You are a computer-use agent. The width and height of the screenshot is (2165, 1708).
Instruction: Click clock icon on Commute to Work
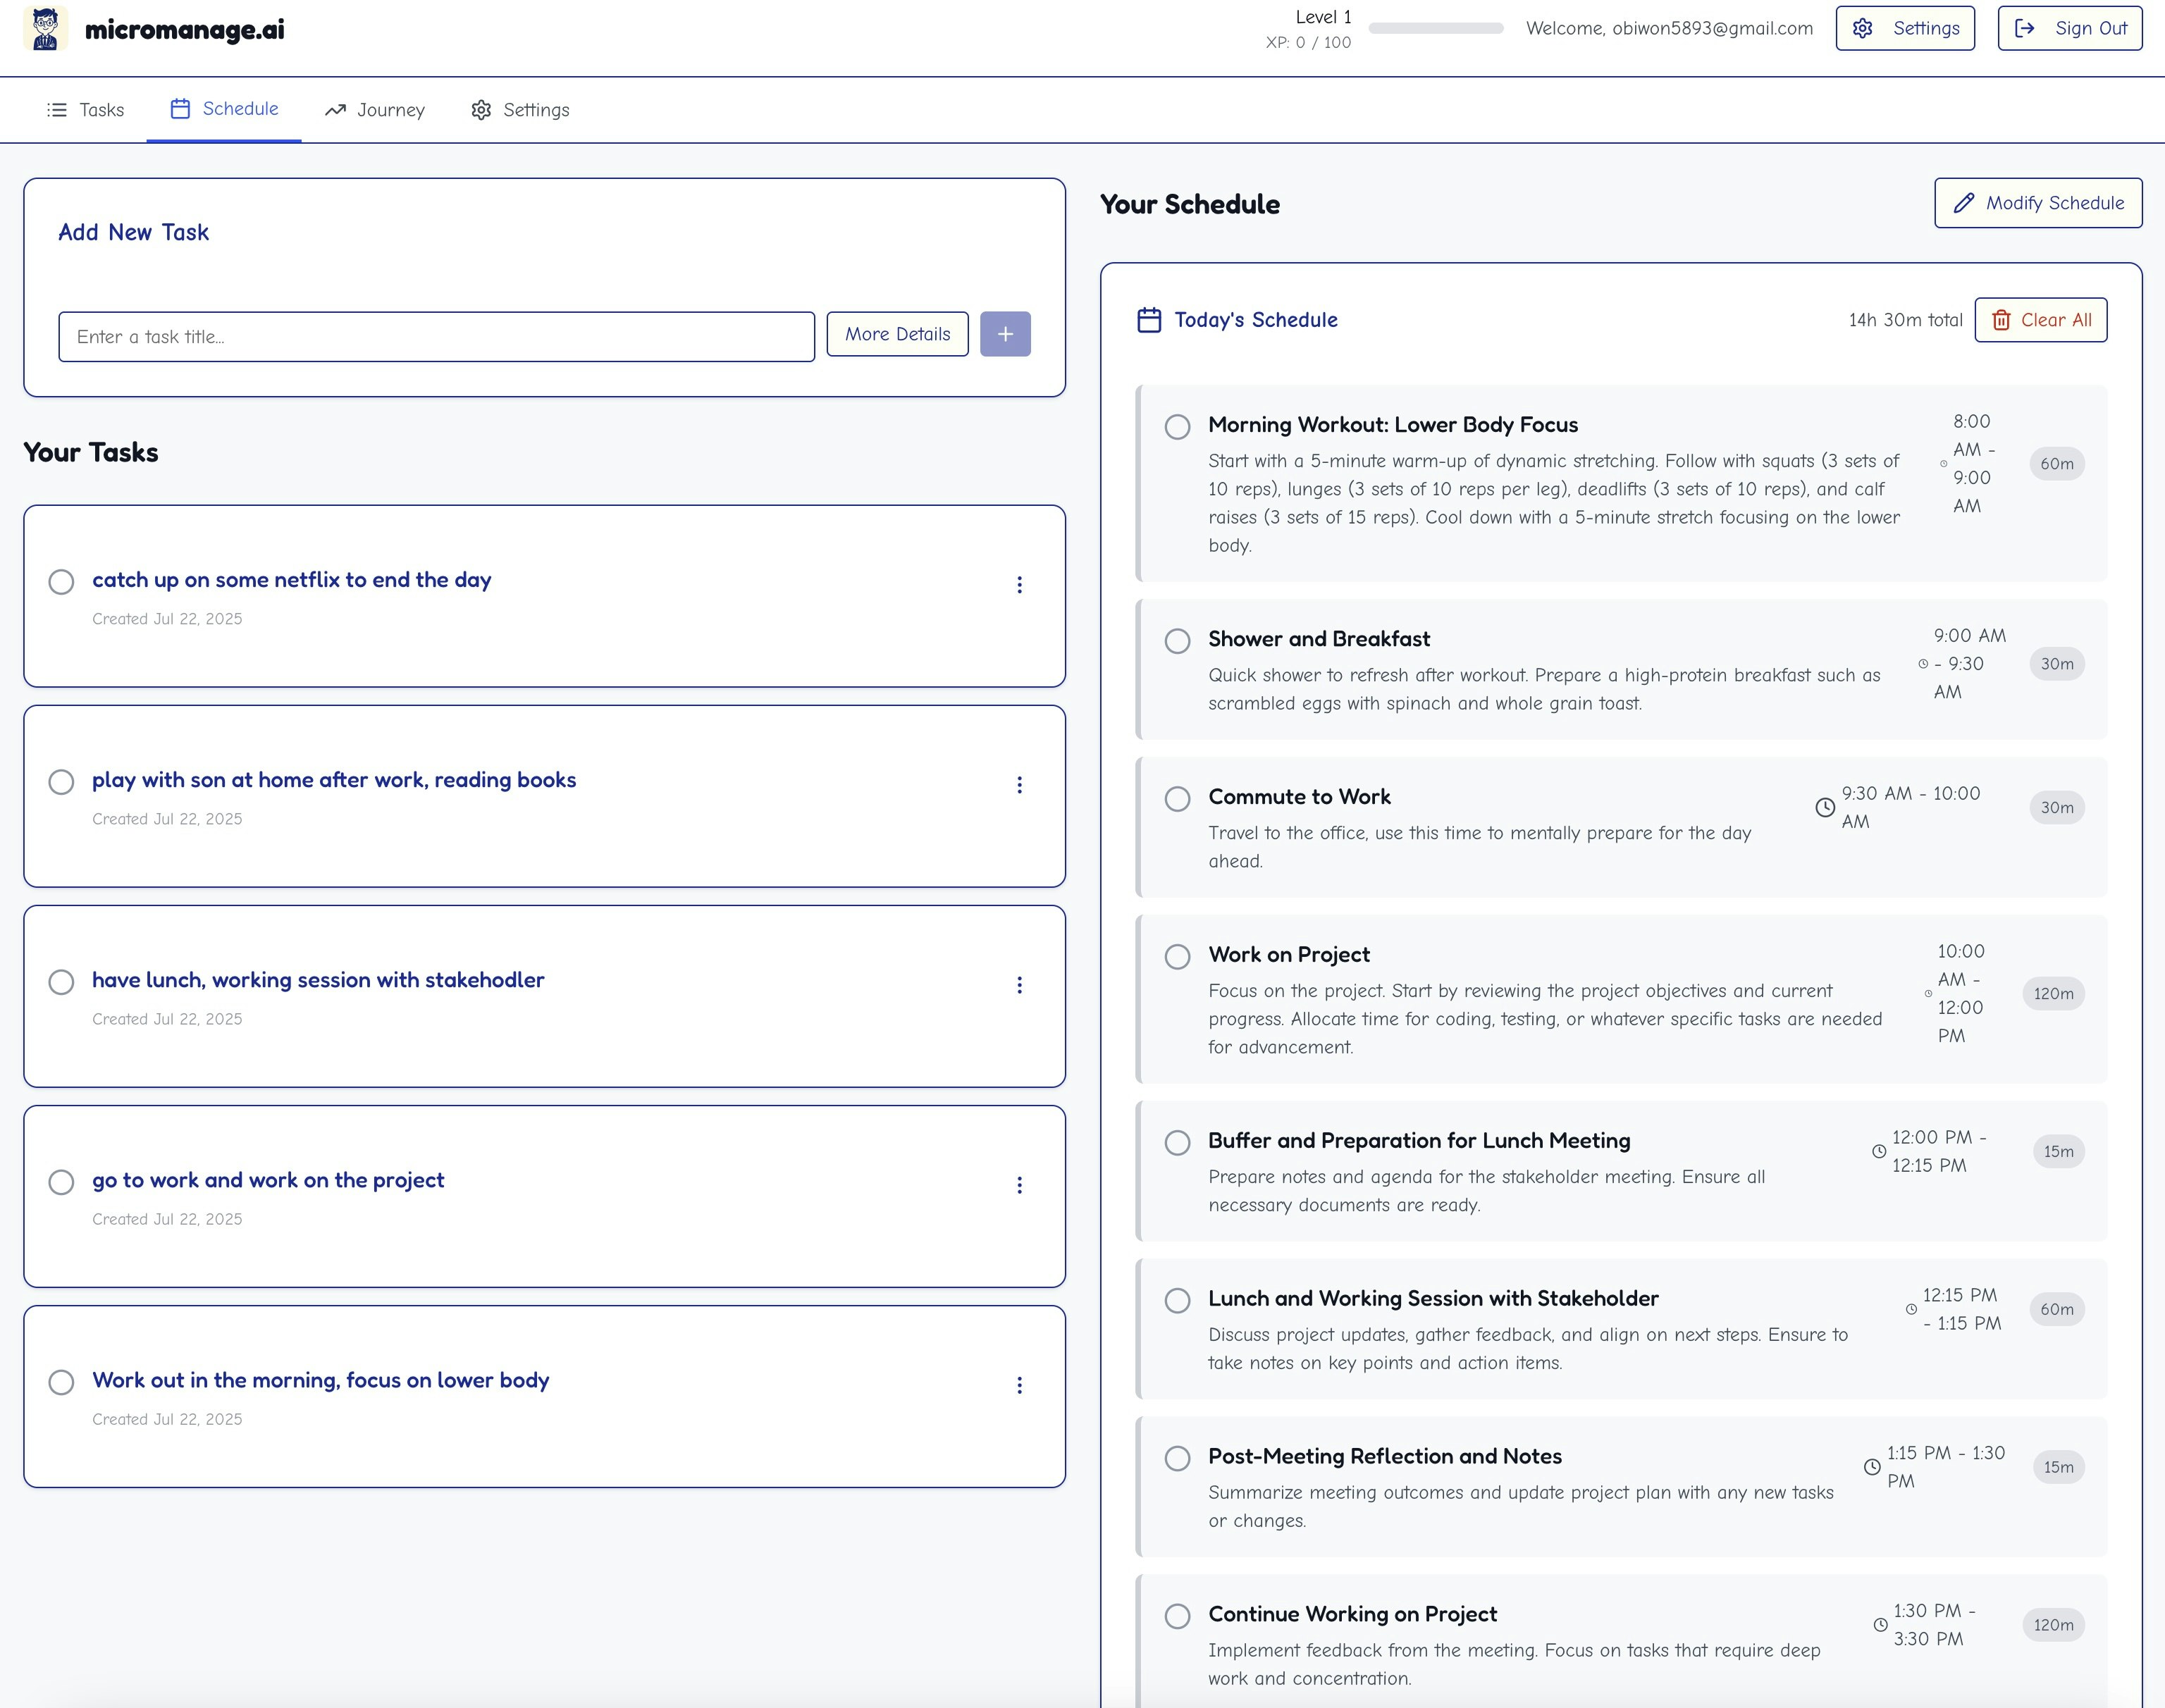(1825, 807)
